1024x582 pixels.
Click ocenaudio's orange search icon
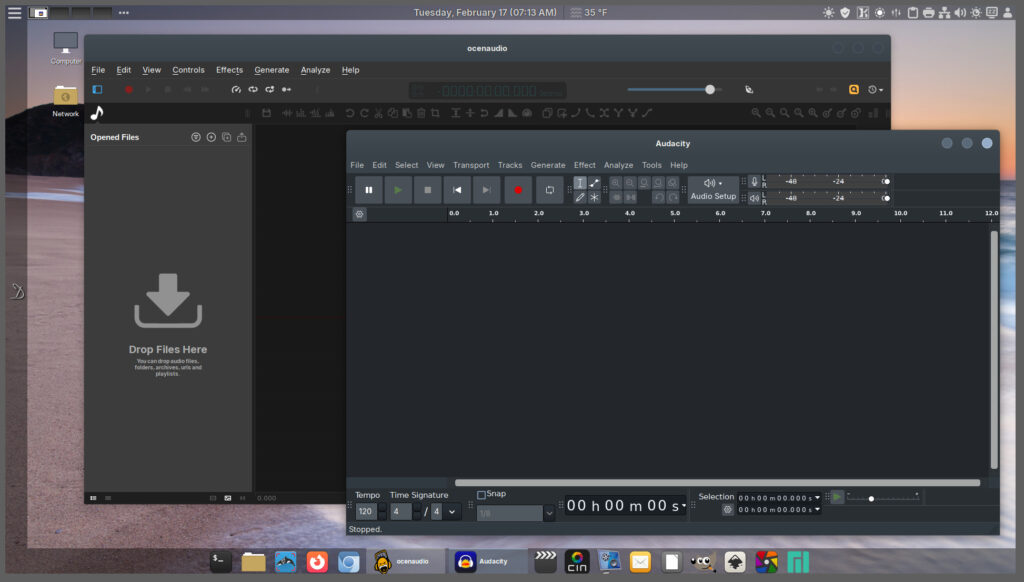(854, 89)
